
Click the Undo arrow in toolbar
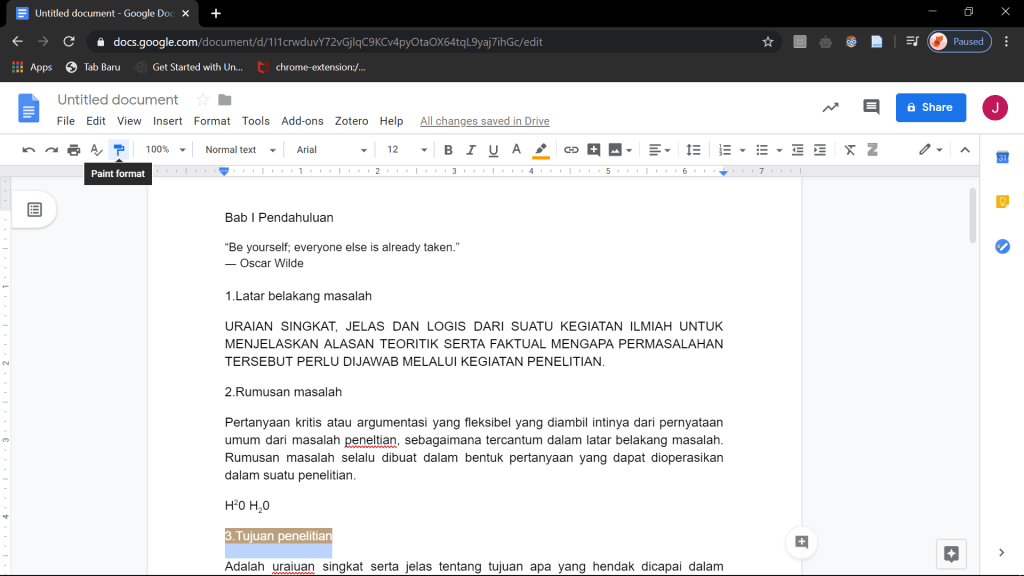[x=28, y=150]
